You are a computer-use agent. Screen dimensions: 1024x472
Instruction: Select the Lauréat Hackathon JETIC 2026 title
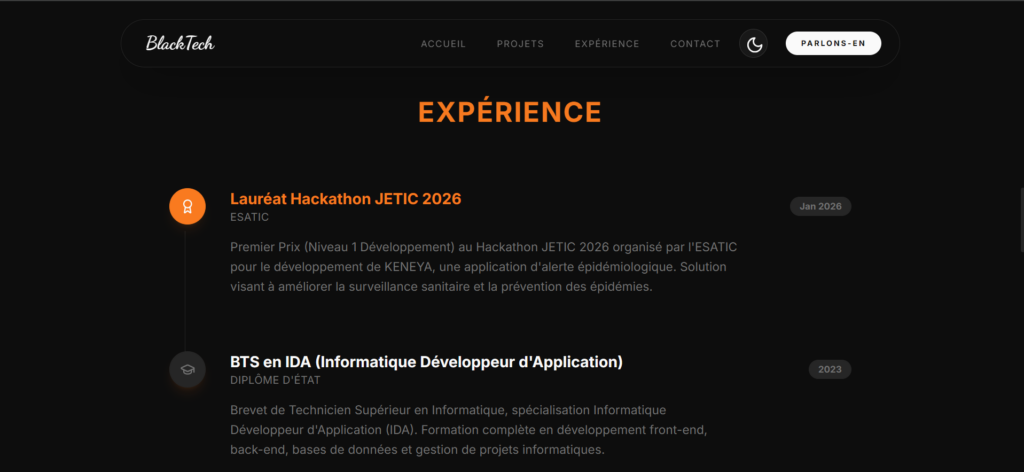coord(345,198)
